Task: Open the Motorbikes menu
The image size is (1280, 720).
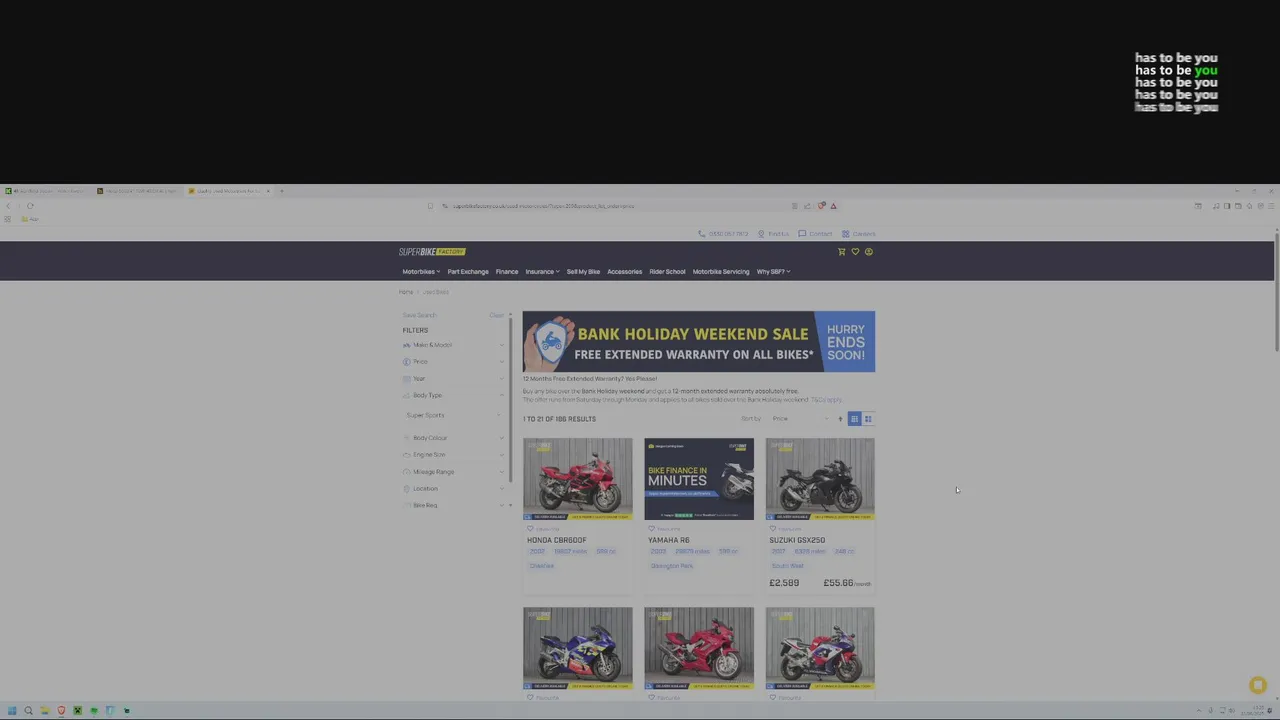Action: tap(421, 272)
